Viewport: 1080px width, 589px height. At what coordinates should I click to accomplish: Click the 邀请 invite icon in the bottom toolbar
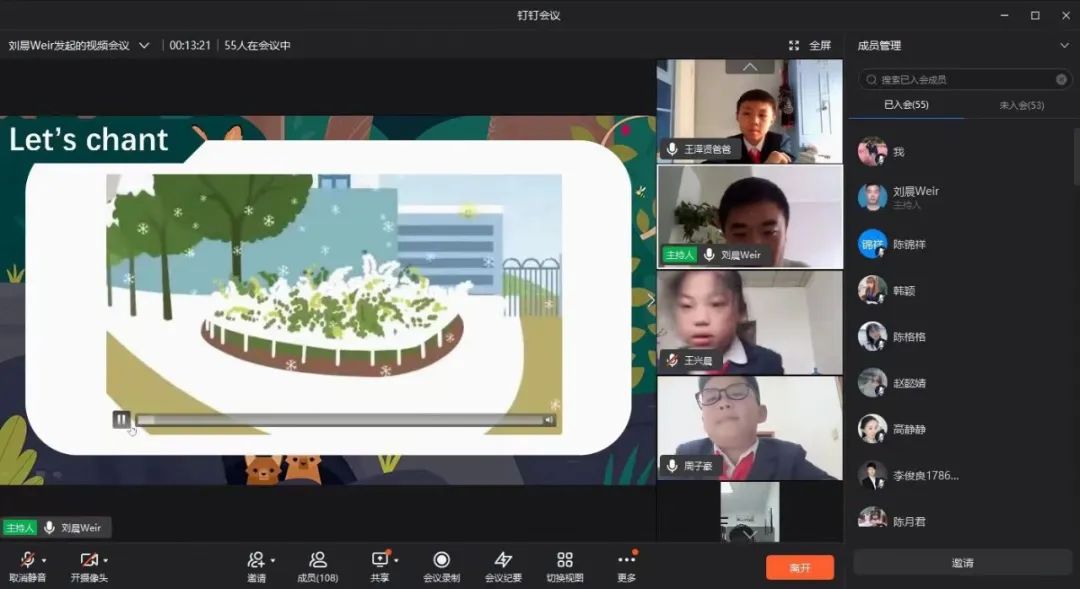256,561
